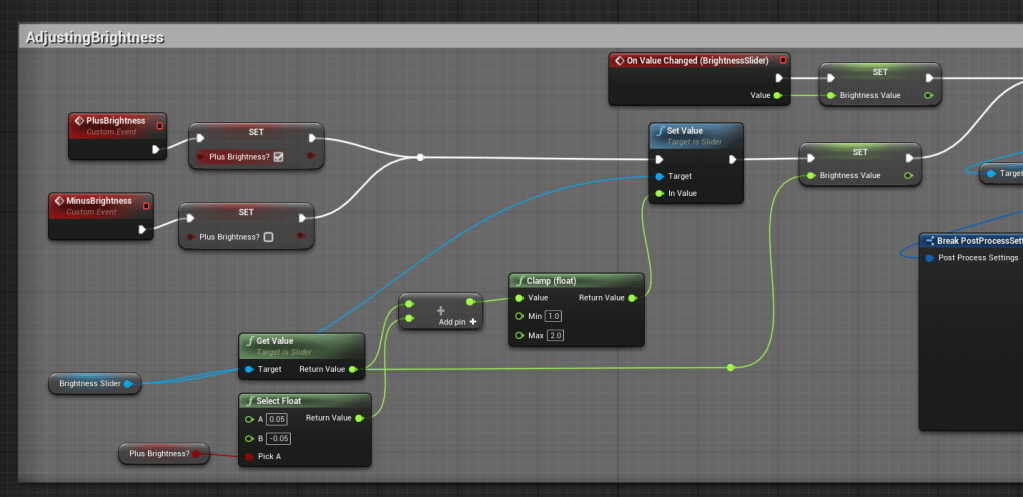Uncheck Plus Brightness? in the PlusBrightness SET node
This screenshot has width=1023, height=497.
(278, 156)
